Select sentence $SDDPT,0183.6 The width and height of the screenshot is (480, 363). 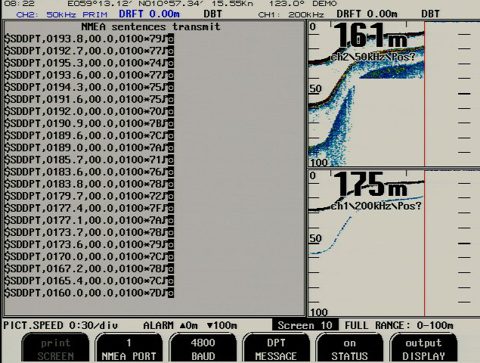89,172
